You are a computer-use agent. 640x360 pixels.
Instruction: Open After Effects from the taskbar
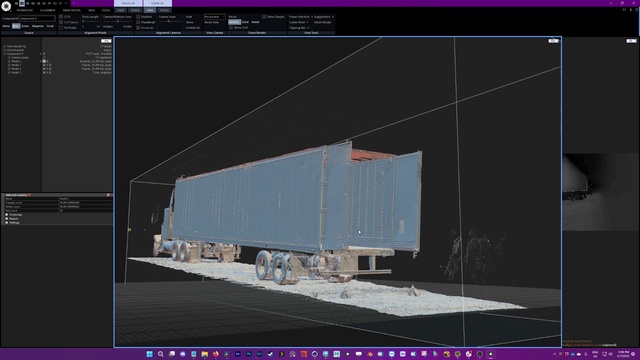tap(238, 354)
